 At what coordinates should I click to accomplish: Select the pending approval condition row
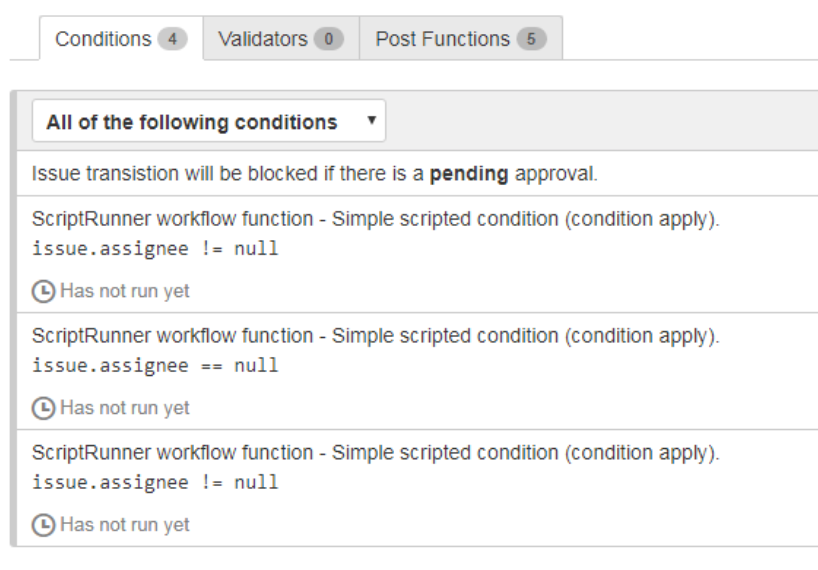[x=417, y=173]
